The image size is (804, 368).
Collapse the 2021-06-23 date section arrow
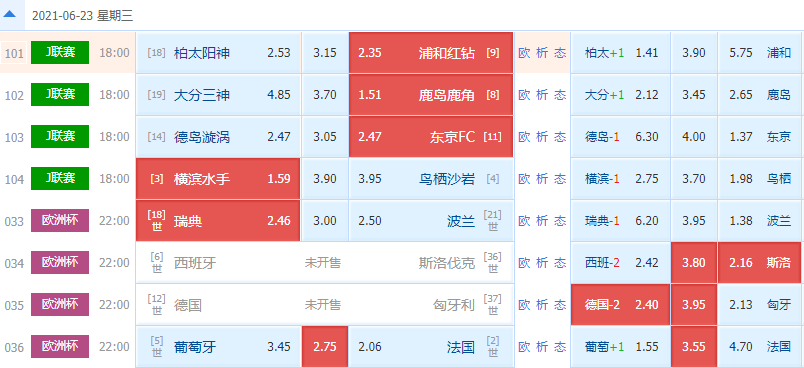(x=10, y=15)
